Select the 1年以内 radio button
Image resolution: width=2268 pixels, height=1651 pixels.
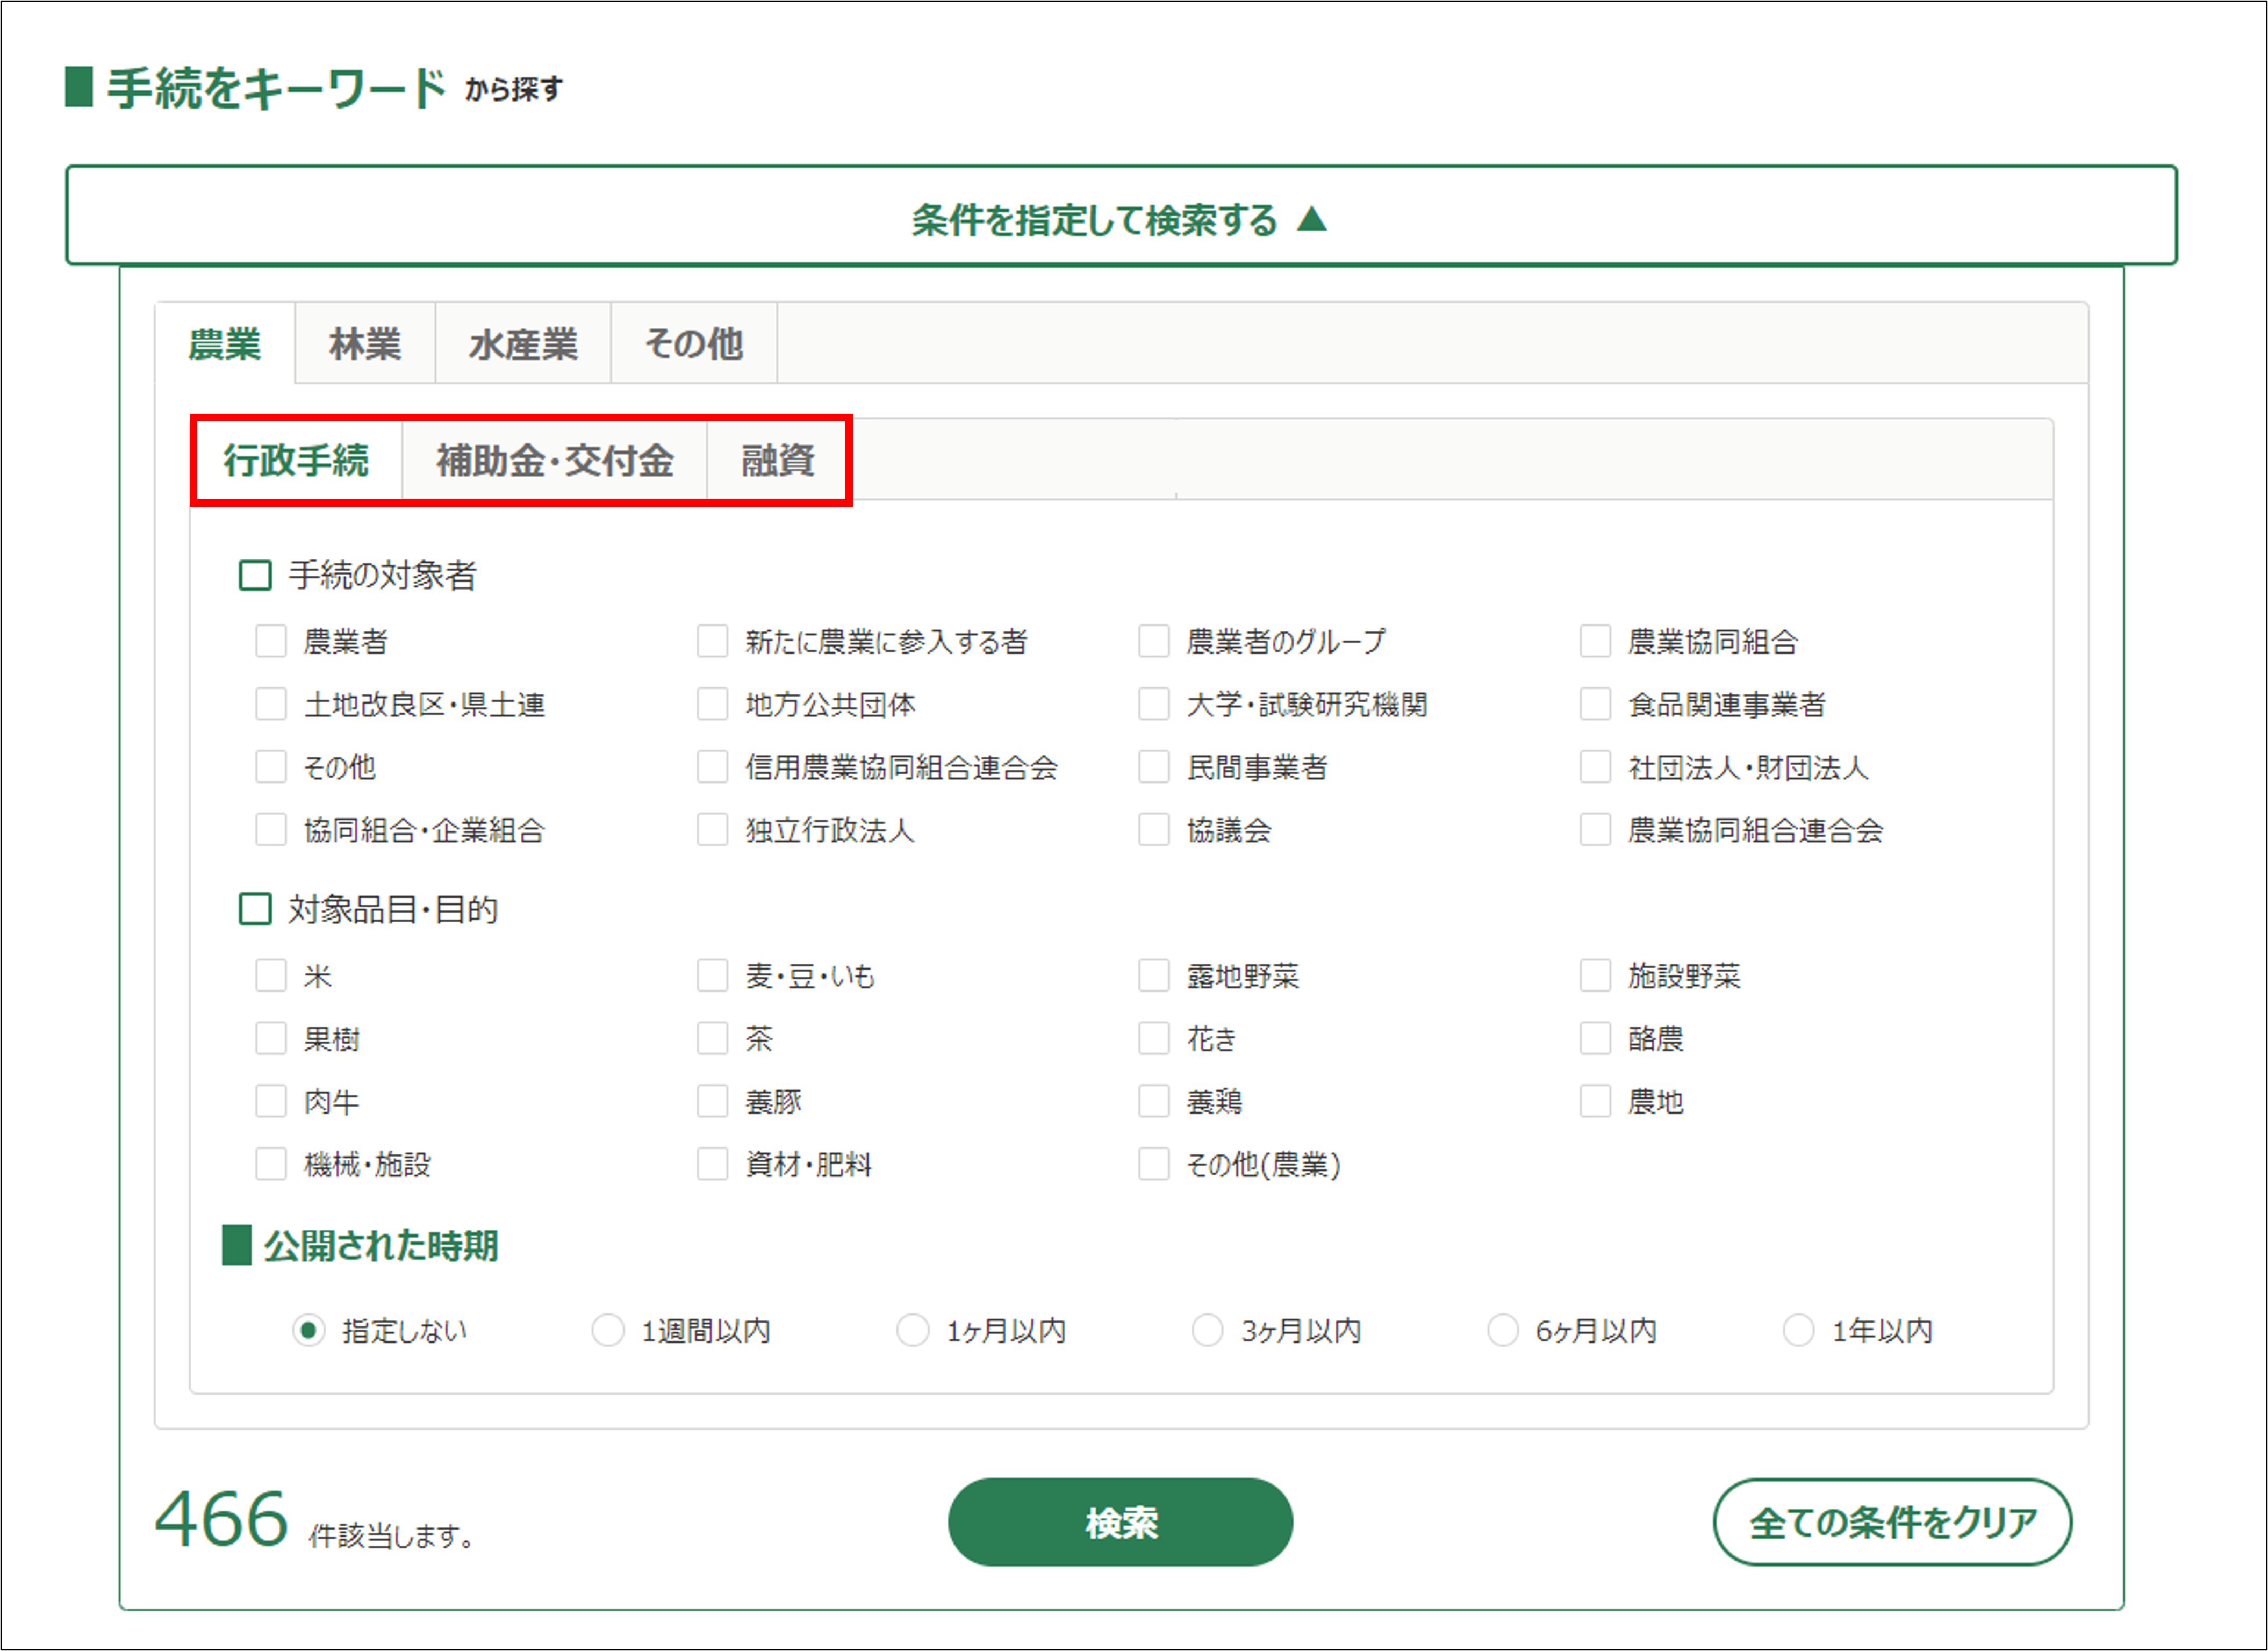click(1798, 1330)
